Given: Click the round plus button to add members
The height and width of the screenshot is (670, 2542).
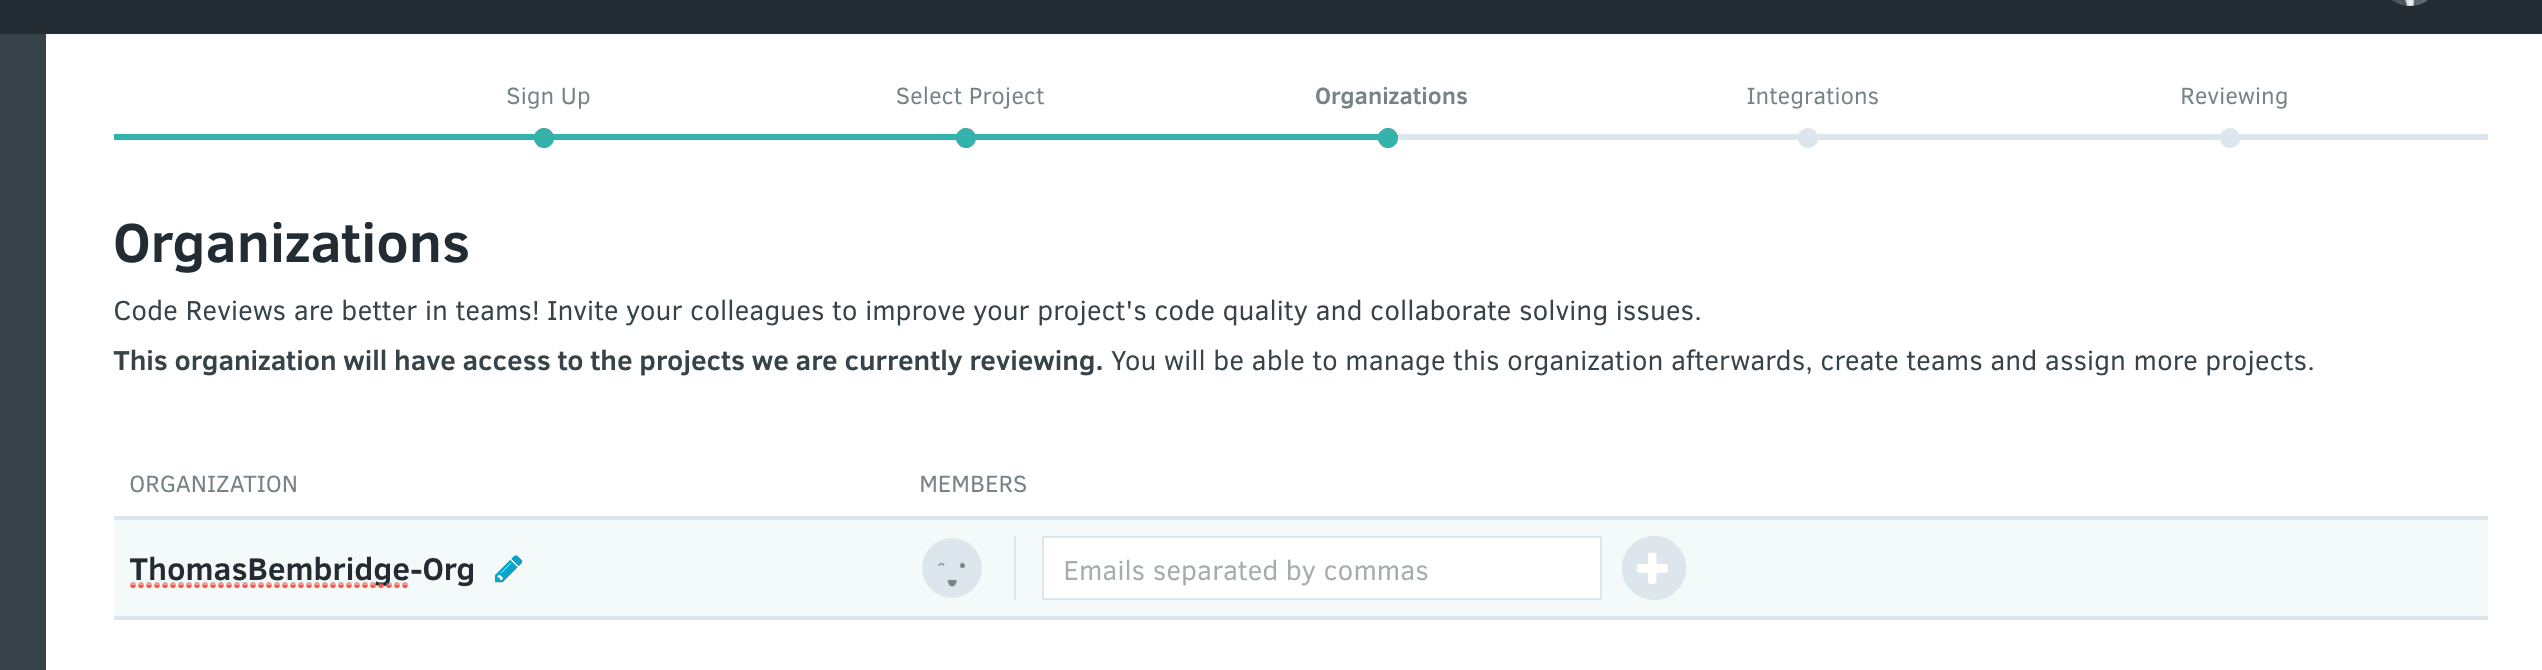Looking at the screenshot, I should pos(1653,569).
